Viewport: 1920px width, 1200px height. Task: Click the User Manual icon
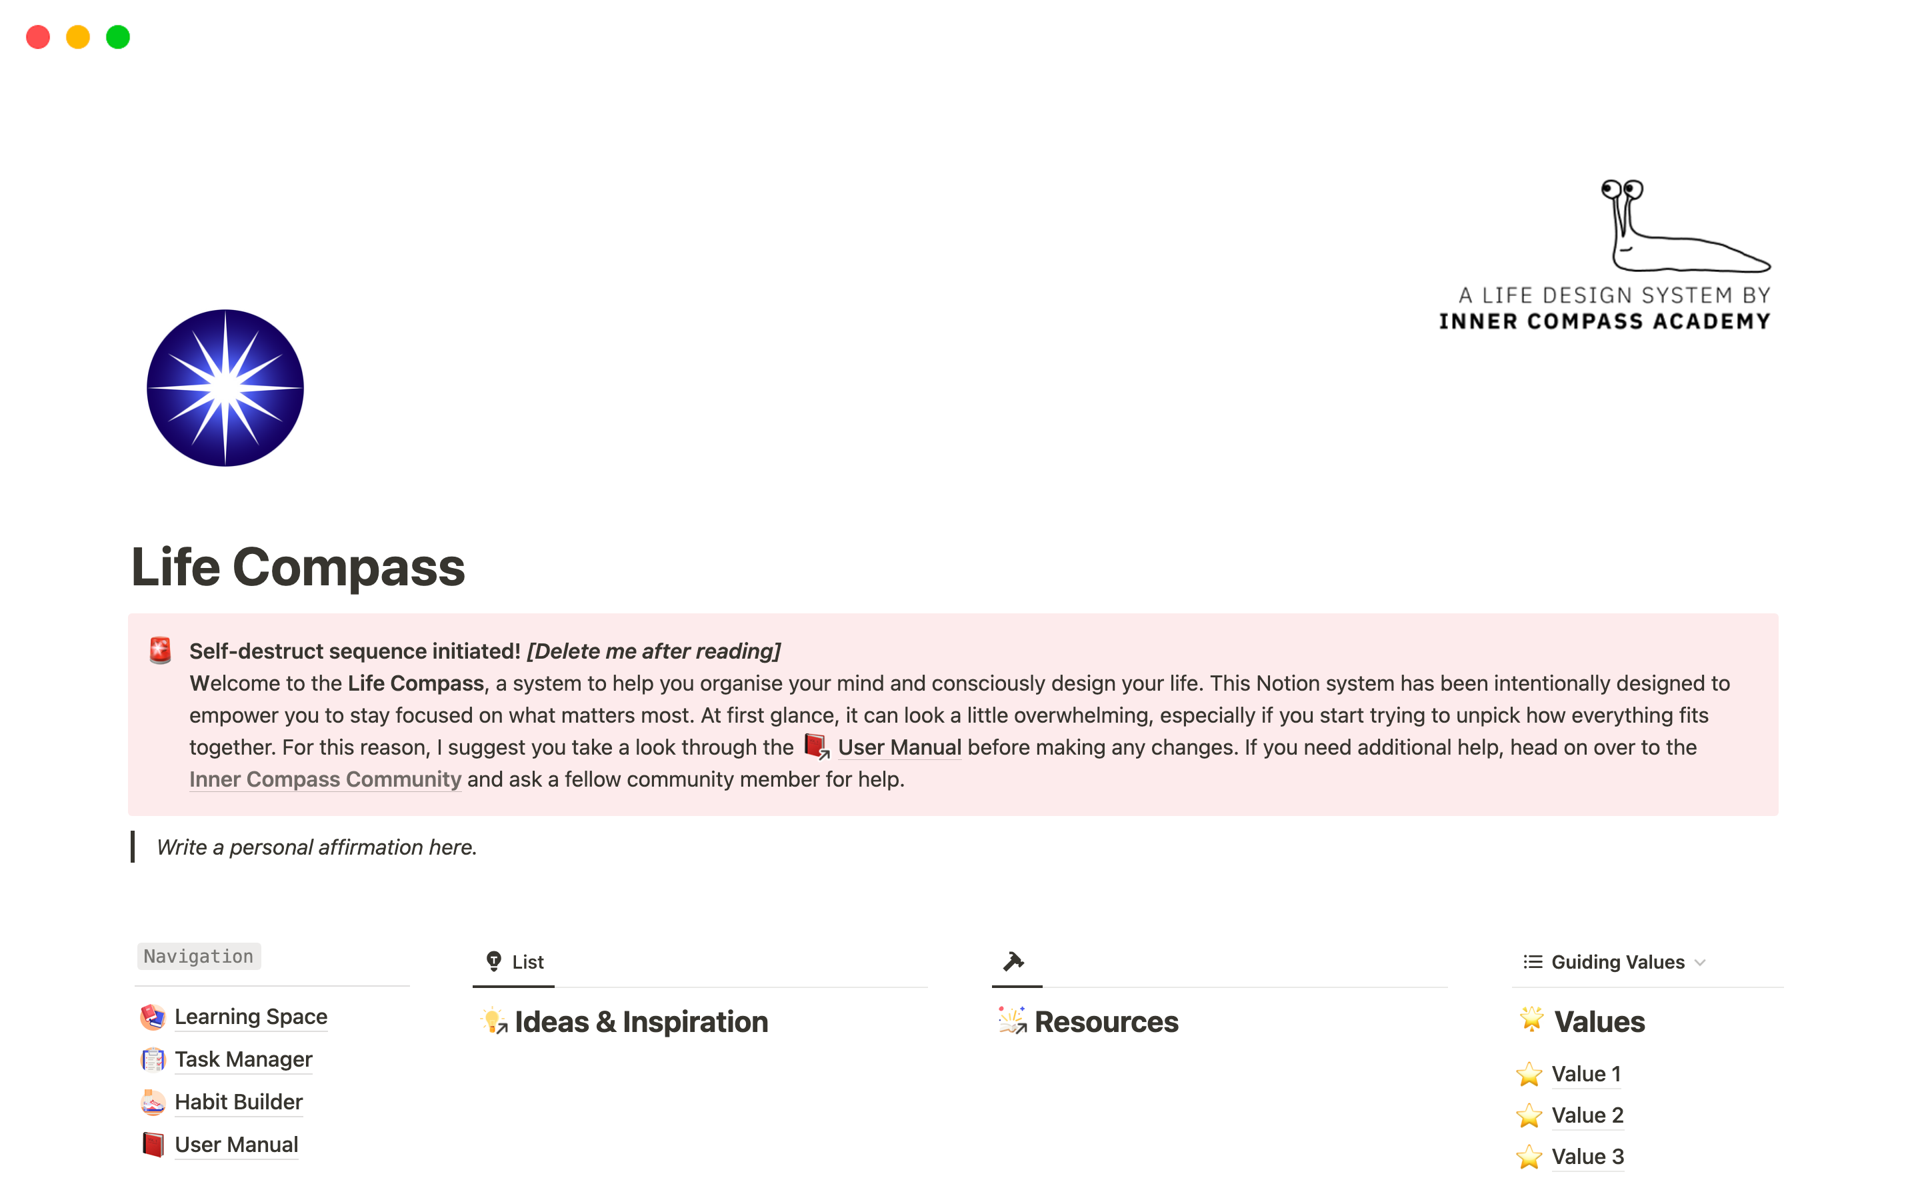click(153, 1143)
